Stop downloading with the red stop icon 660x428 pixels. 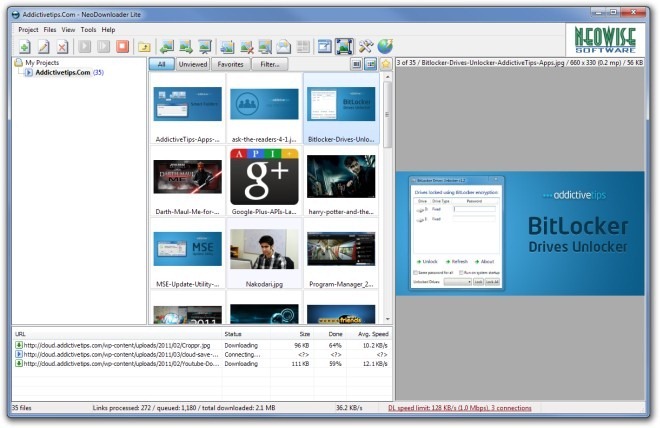pyautogui.click(x=122, y=46)
